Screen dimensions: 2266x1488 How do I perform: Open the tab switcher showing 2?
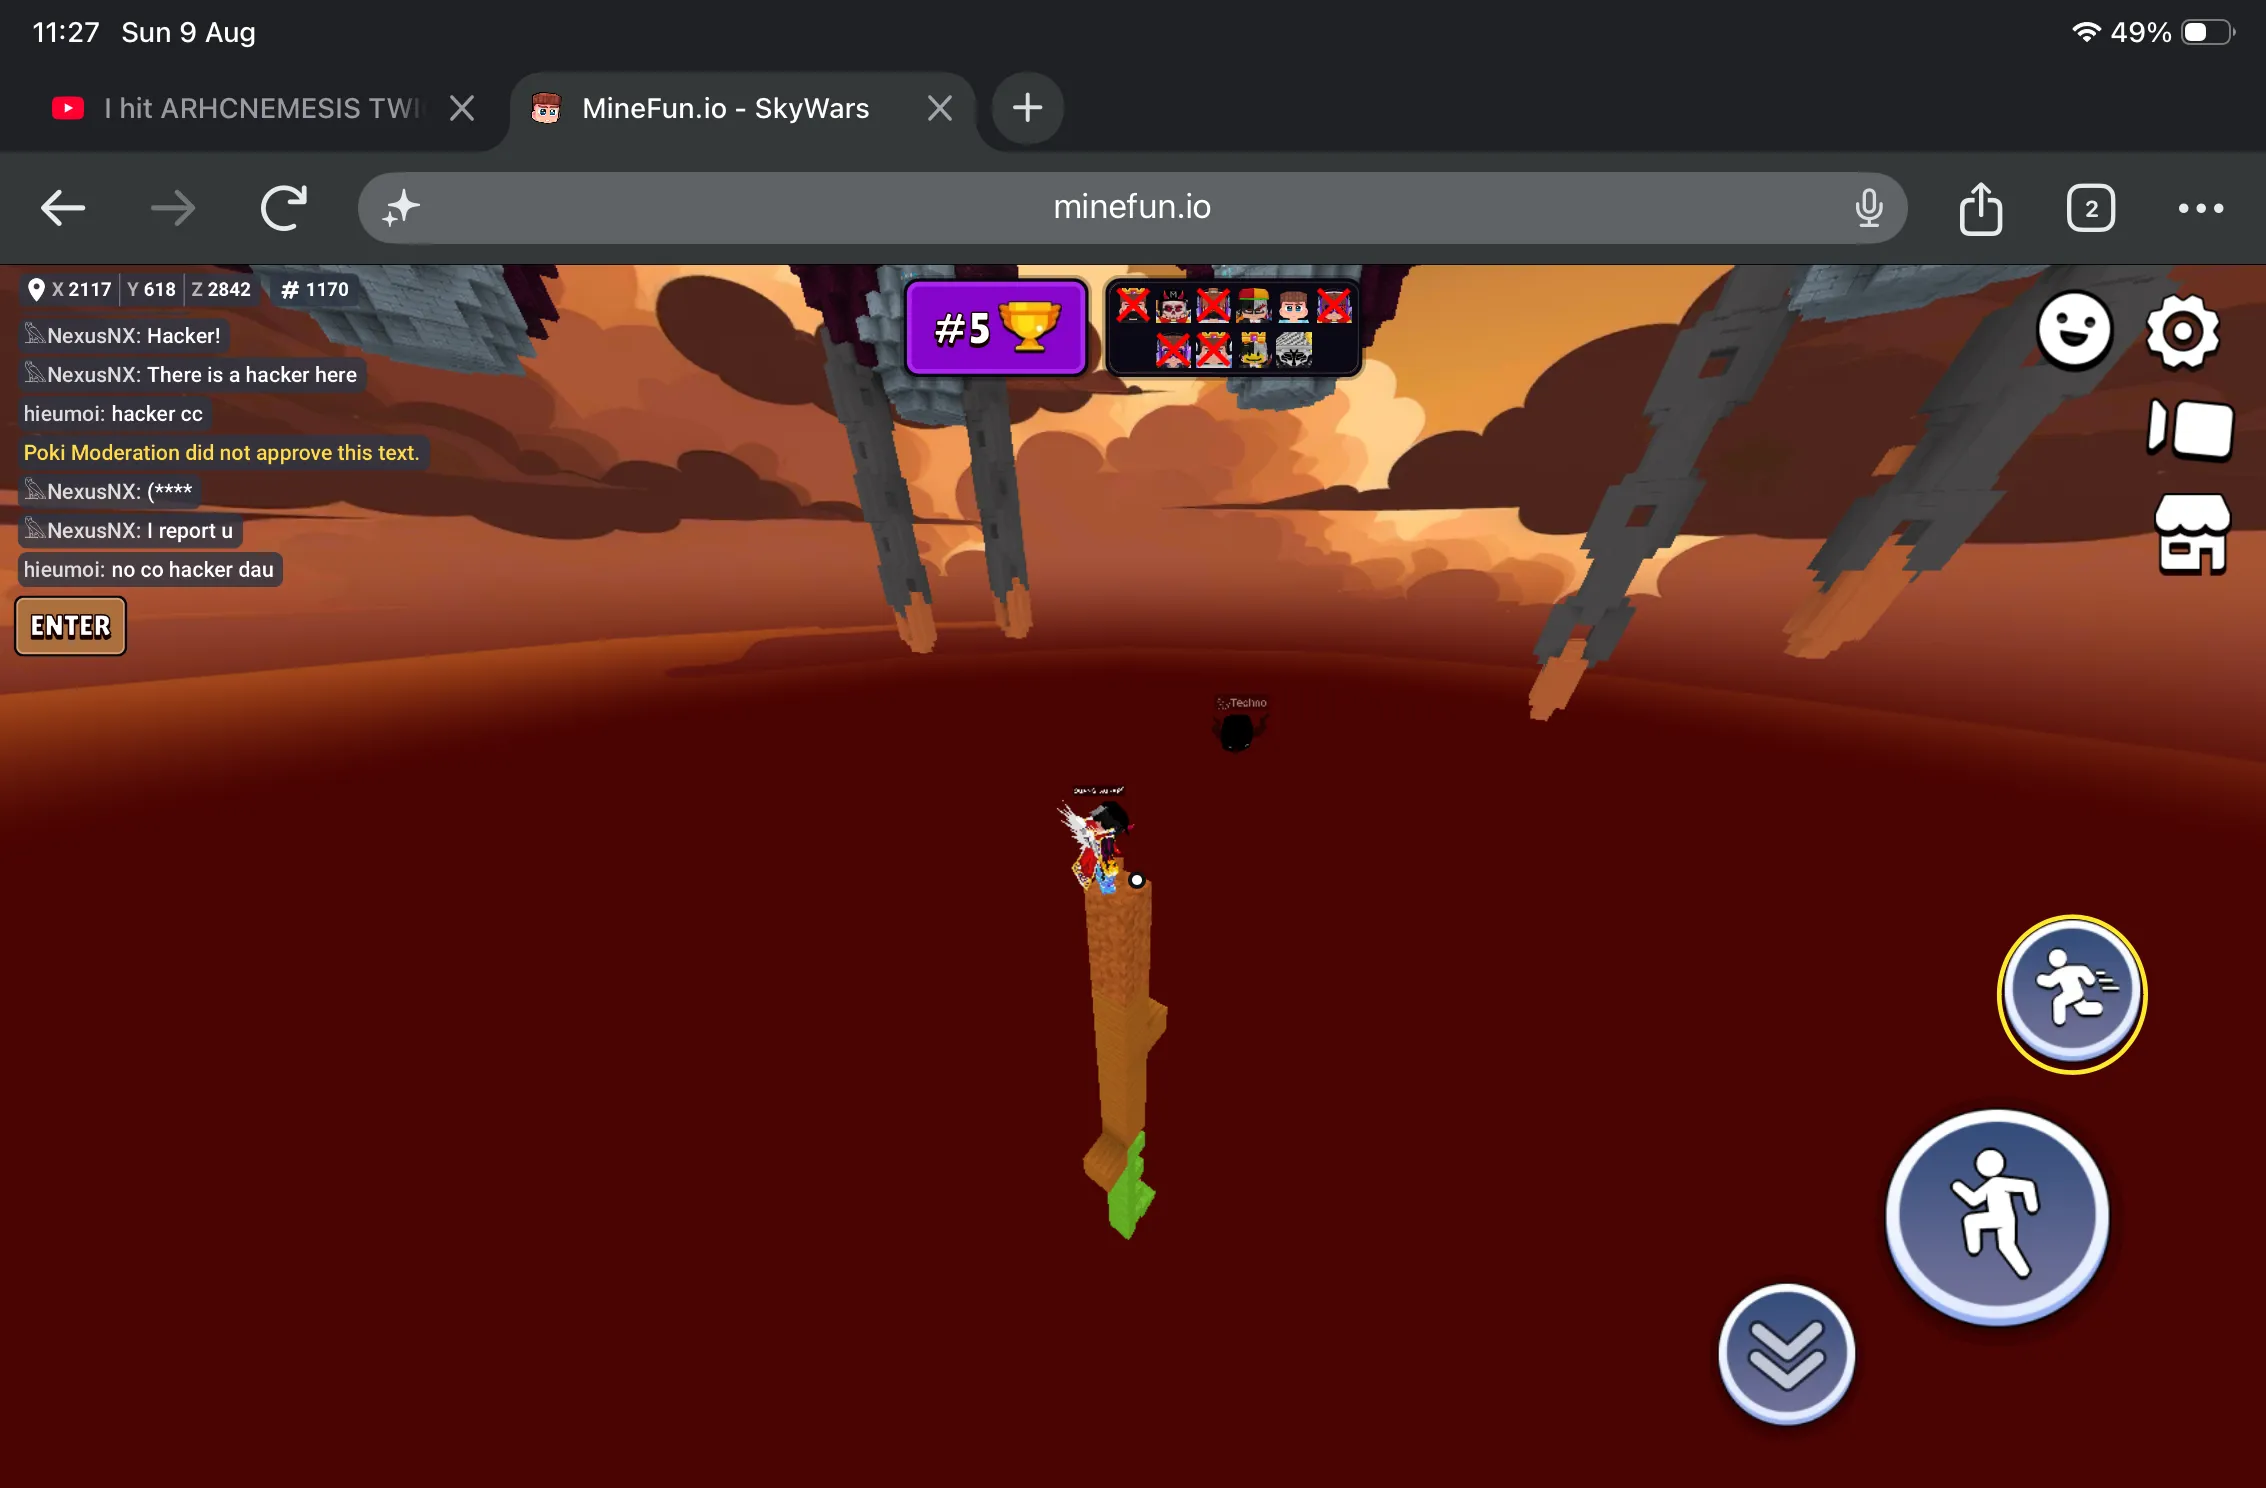pyautogui.click(x=2091, y=208)
